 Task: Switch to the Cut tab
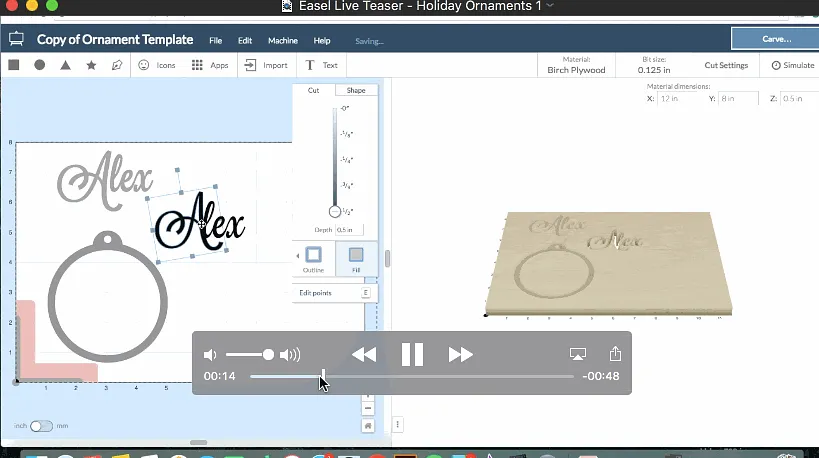[x=313, y=90]
